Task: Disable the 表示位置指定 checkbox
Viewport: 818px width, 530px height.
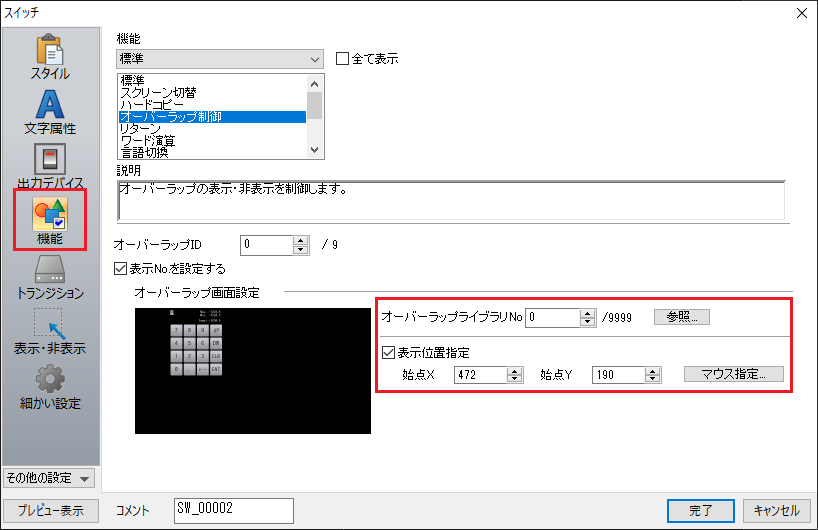Action: tap(389, 352)
